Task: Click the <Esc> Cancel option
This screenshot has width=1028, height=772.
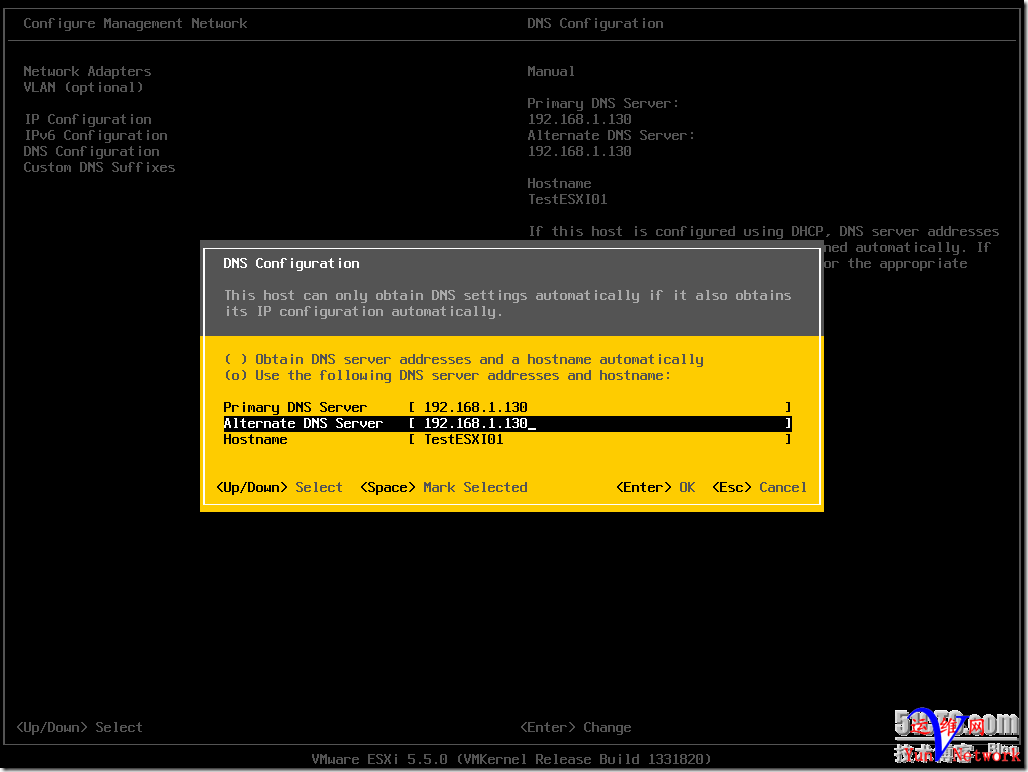Action: pyautogui.click(x=759, y=487)
